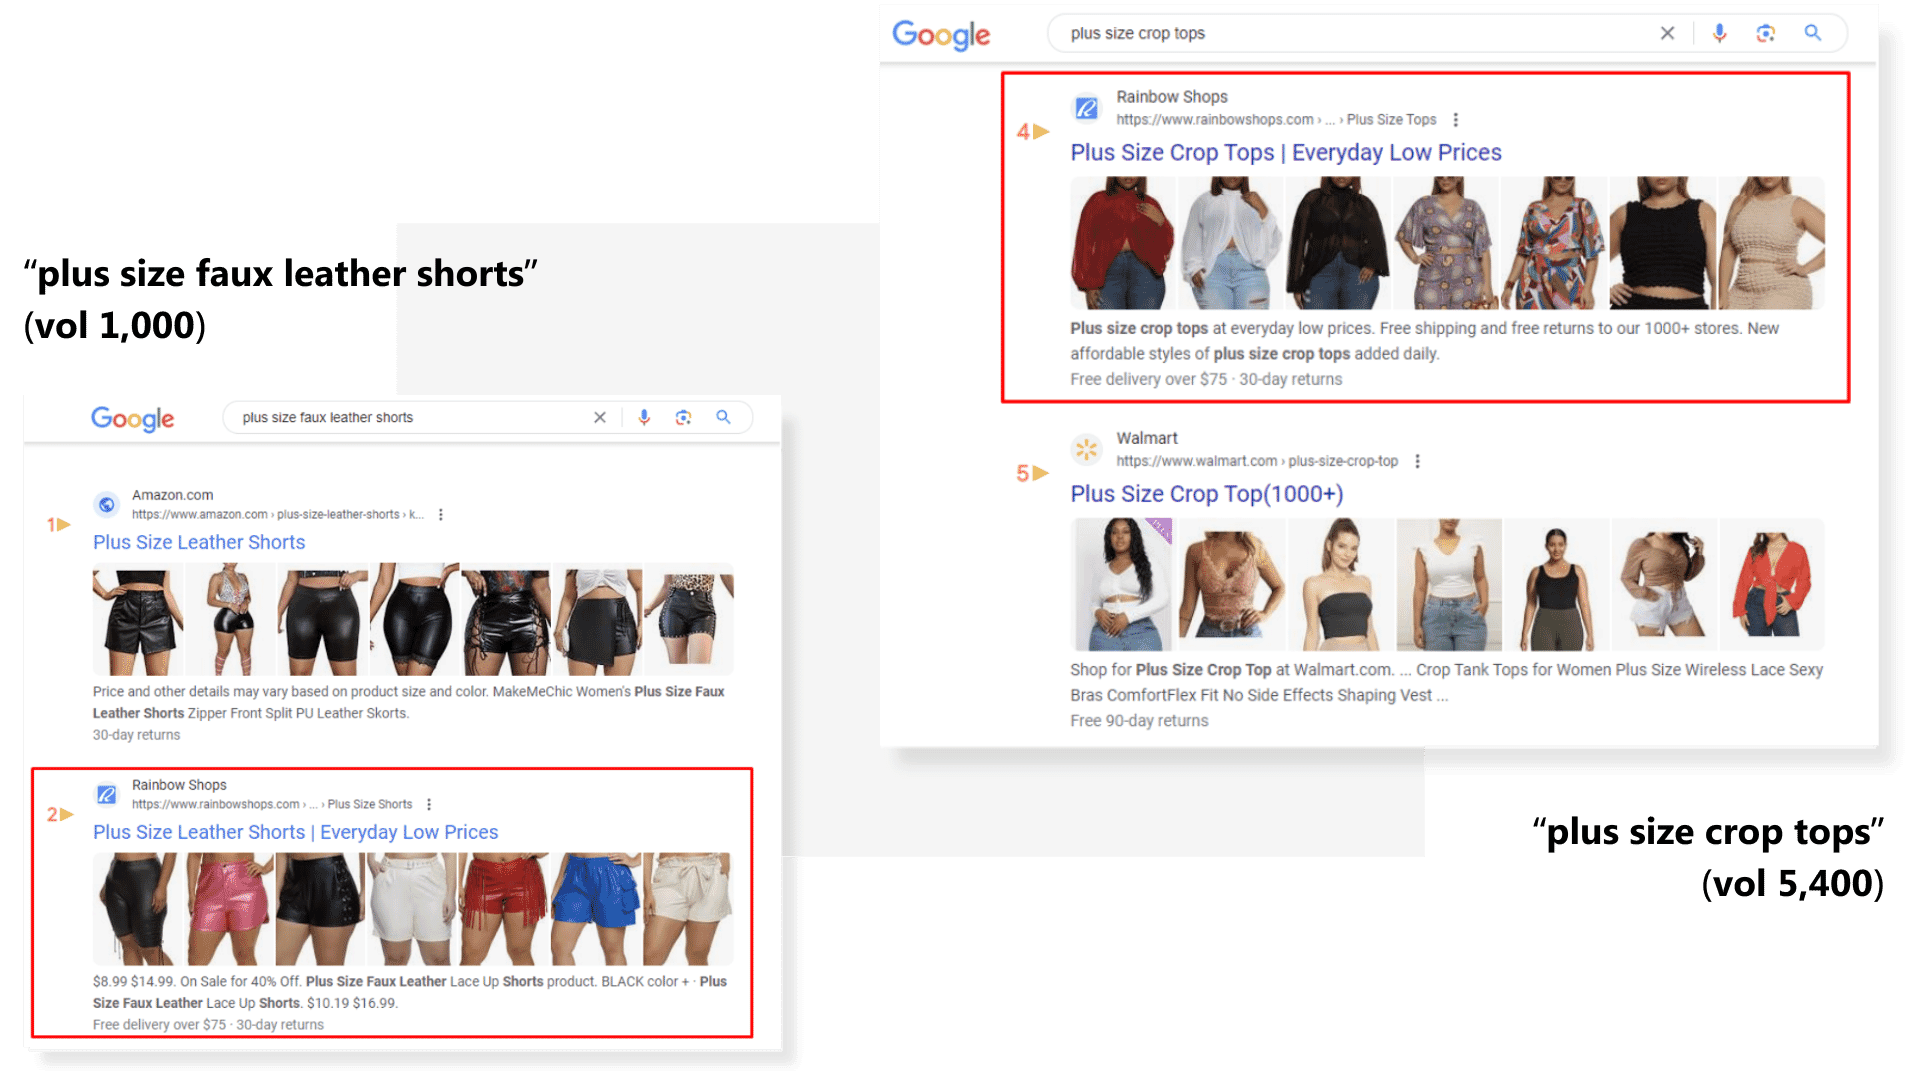Open 'Plus Size Leather Shorts | Everyday Low Prices'

295,832
